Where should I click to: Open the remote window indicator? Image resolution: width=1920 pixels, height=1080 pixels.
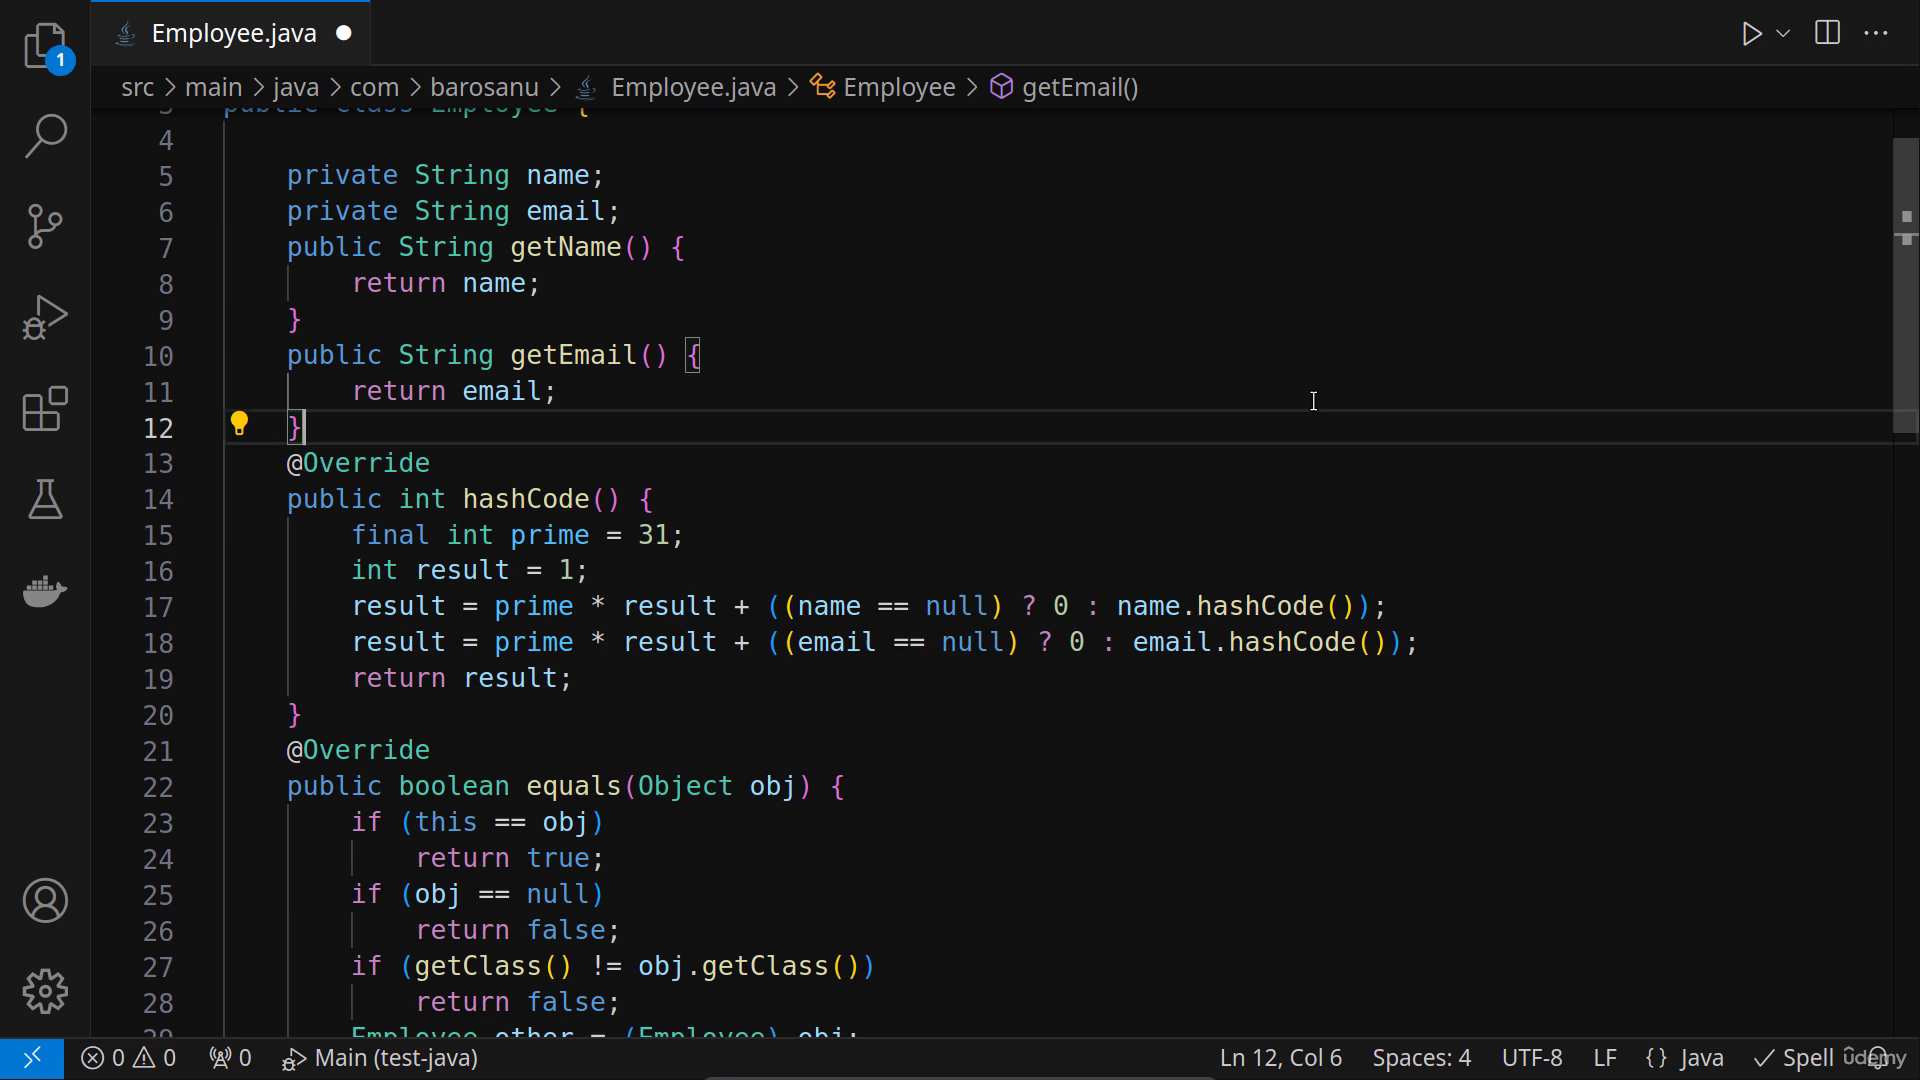coord(32,1058)
